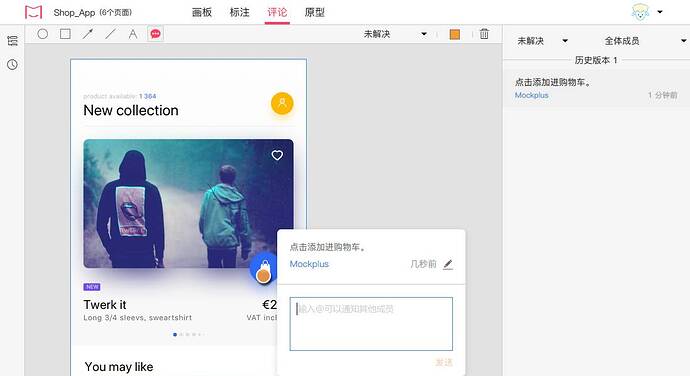The image size is (690, 376).
Task: Click Mockplus author link in right panel
Action: pos(532,95)
